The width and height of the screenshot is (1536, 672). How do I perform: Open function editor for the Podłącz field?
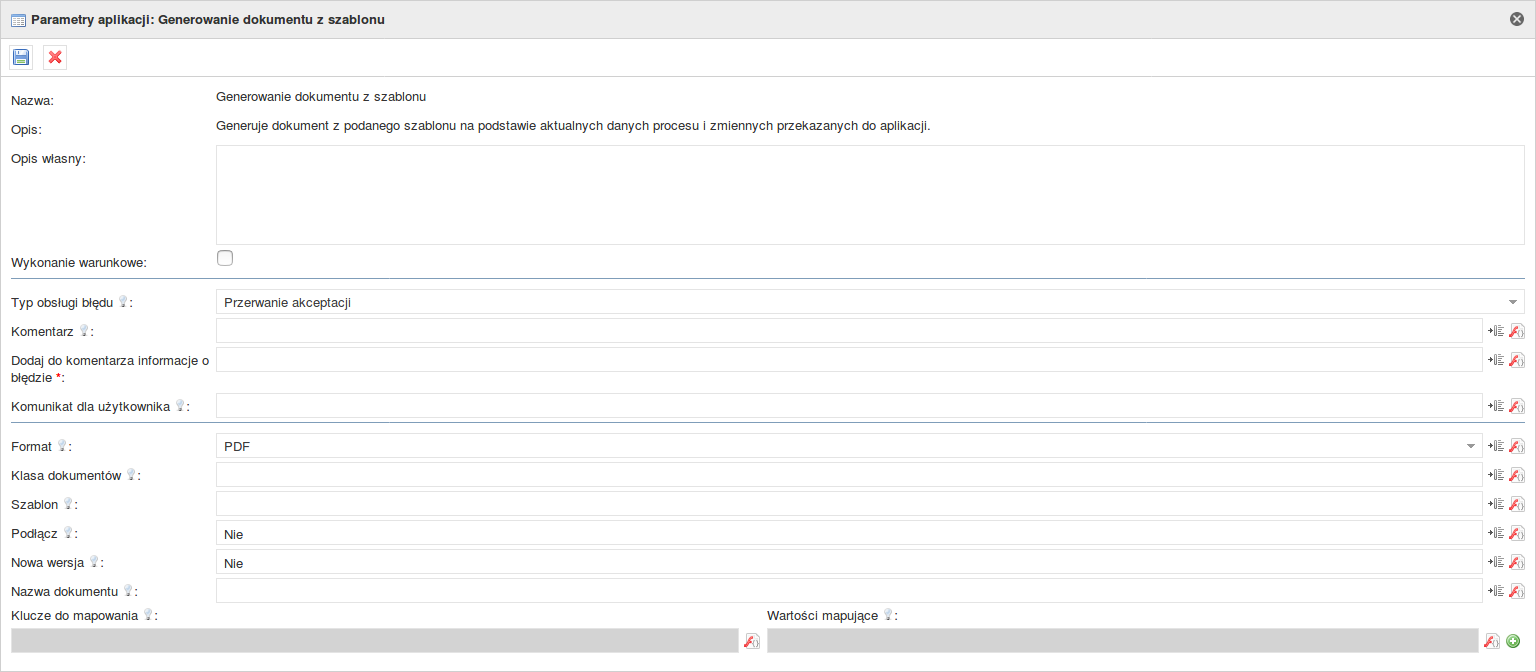[x=1516, y=533]
